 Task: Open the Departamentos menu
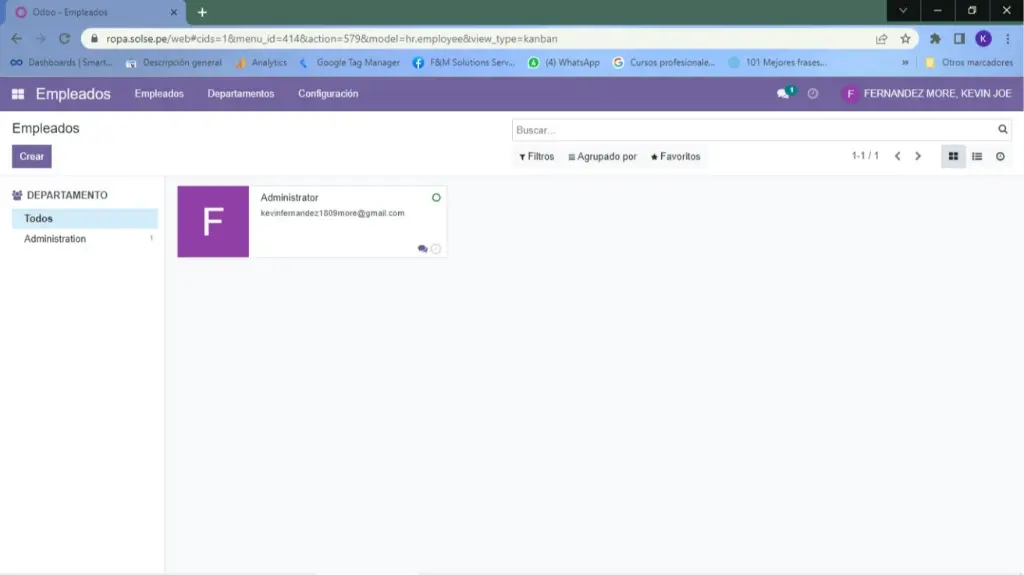click(240, 94)
